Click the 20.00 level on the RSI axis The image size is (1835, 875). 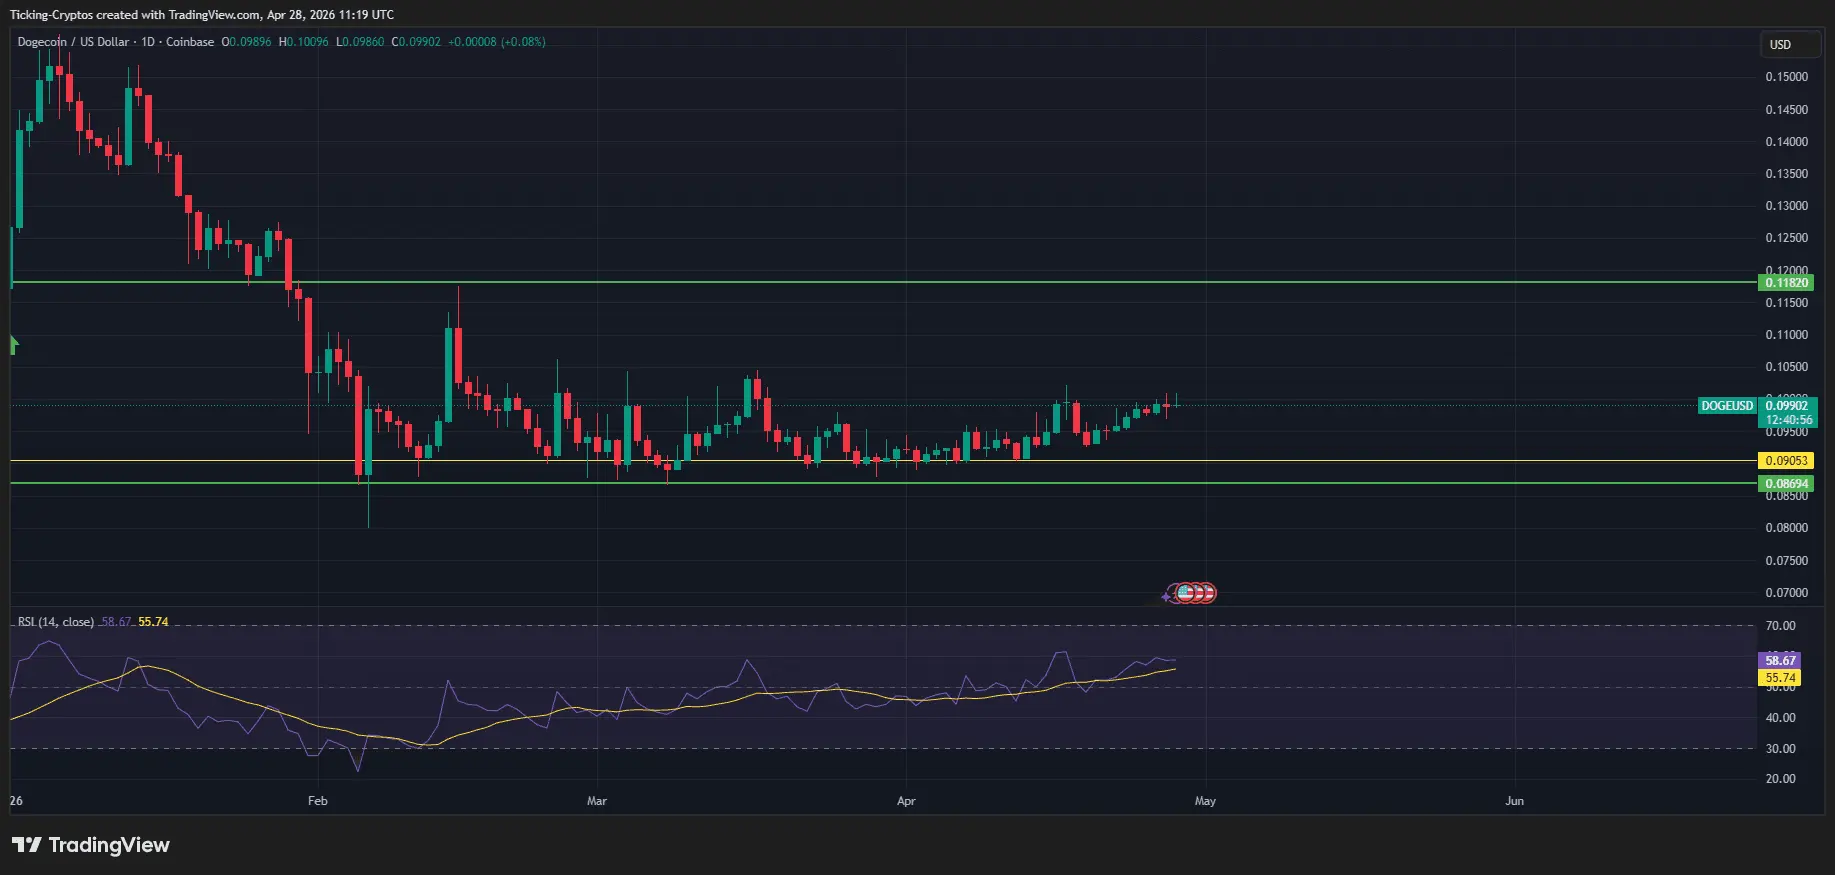pyautogui.click(x=1780, y=779)
